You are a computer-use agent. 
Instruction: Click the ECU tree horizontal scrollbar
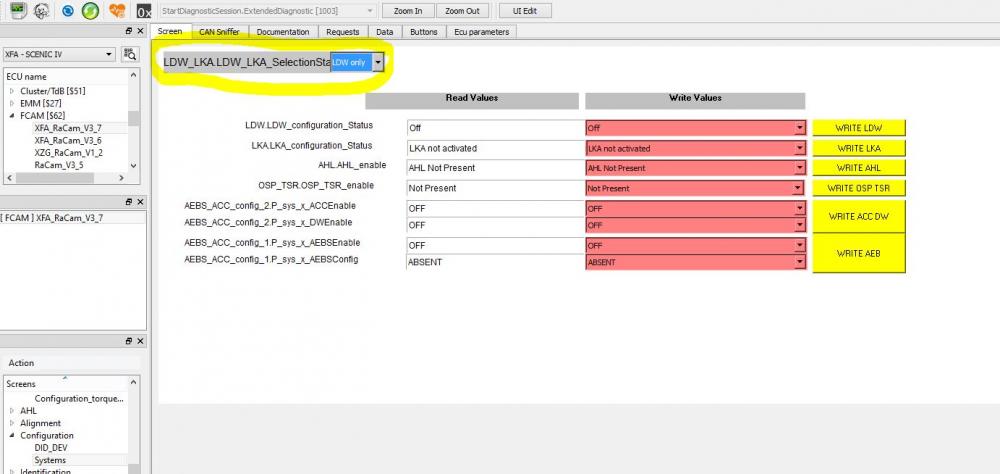tap(66, 178)
